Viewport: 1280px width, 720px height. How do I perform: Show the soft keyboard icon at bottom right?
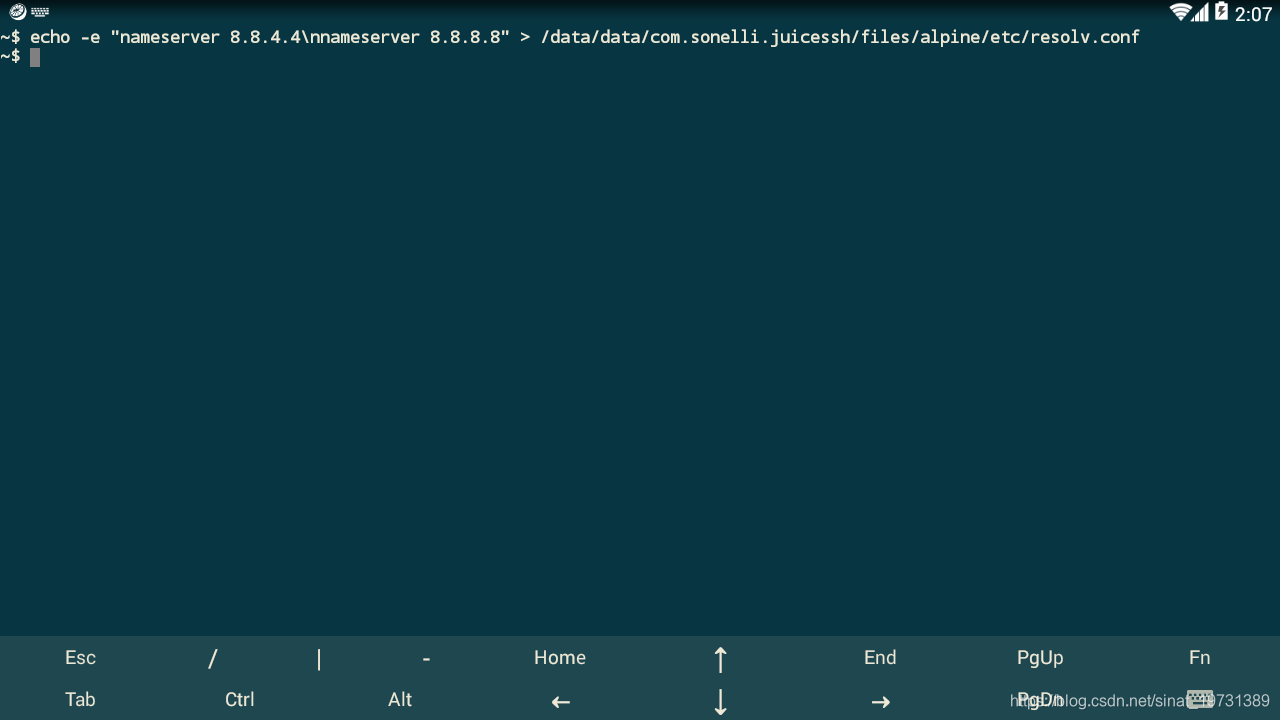coord(1200,700)
